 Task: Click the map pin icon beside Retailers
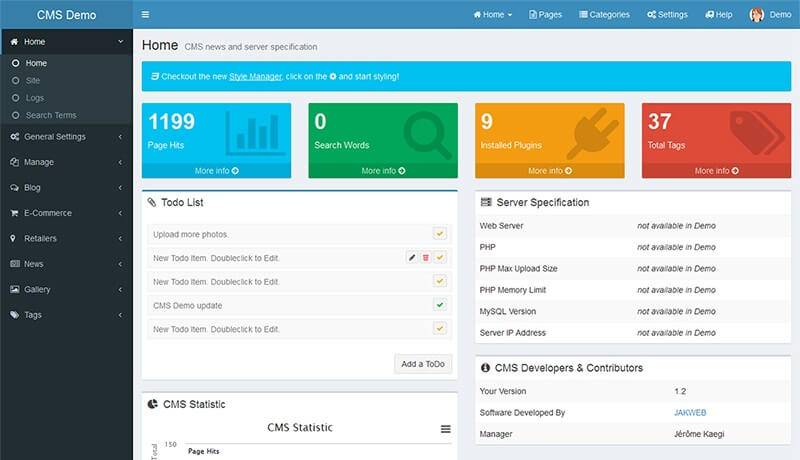[13, 238]
